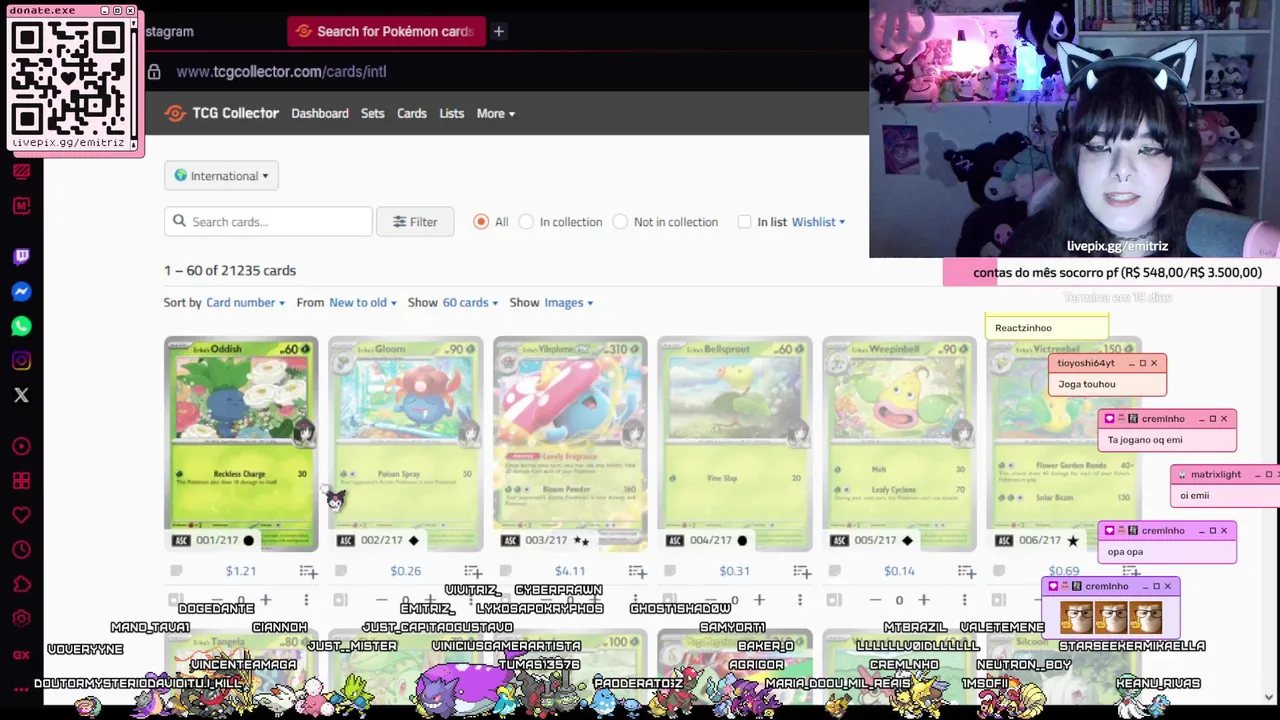Select the All radio button
The image size is (1280, 720).
[x=481, y=221]
